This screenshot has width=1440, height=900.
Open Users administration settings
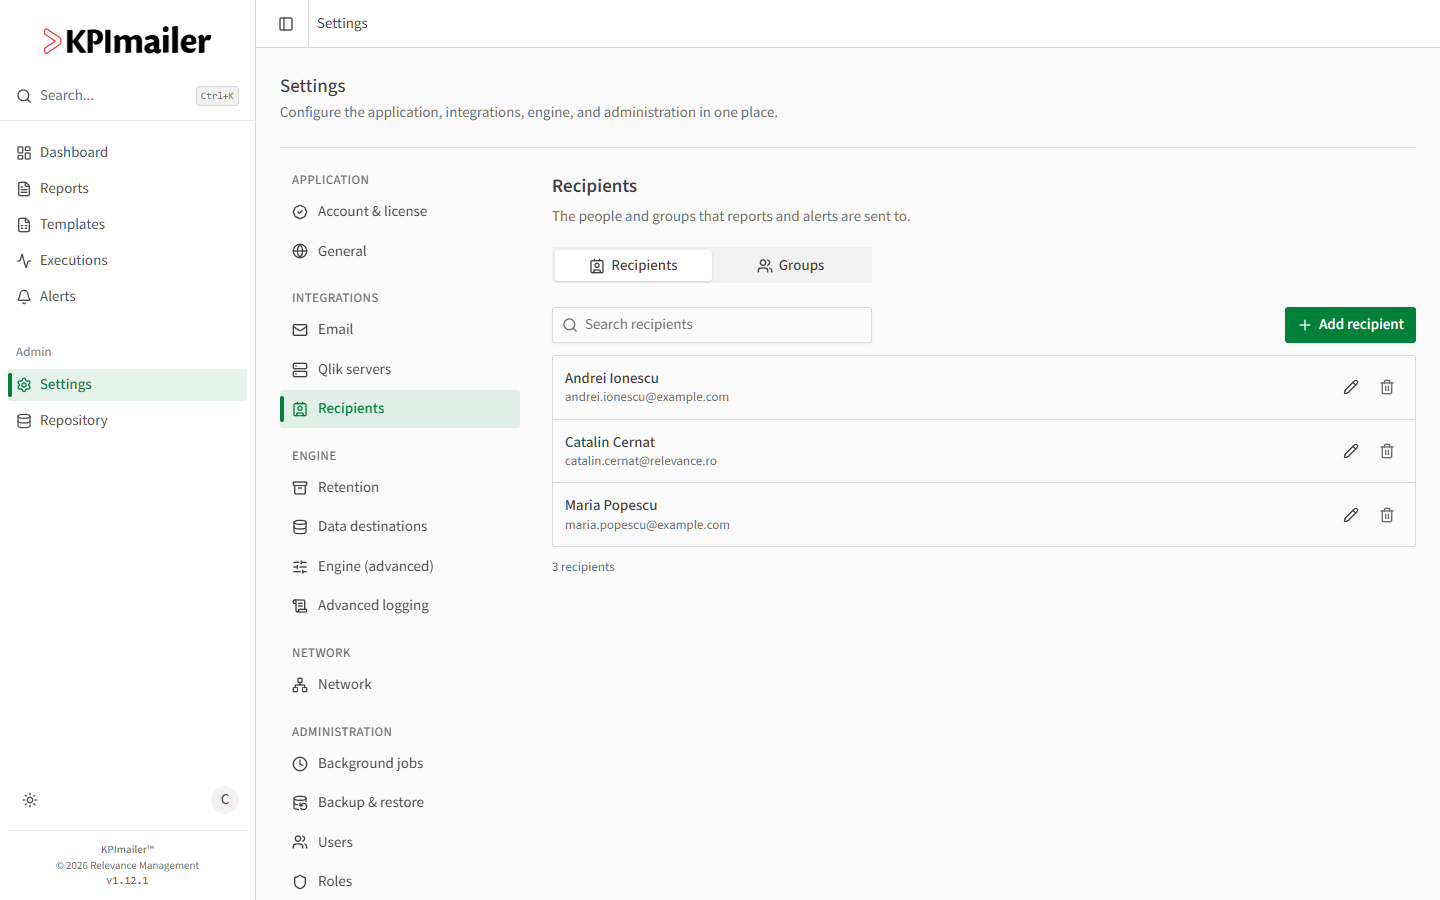(x=400, y=842)
